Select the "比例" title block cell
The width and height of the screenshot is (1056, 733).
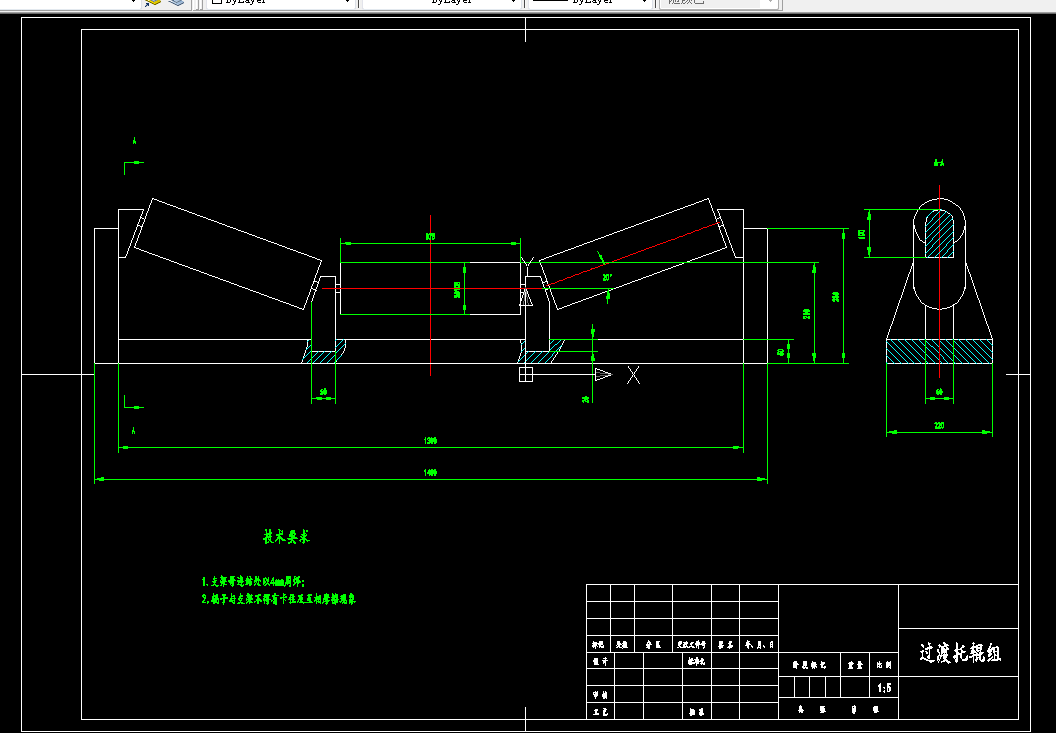(884, 665)
